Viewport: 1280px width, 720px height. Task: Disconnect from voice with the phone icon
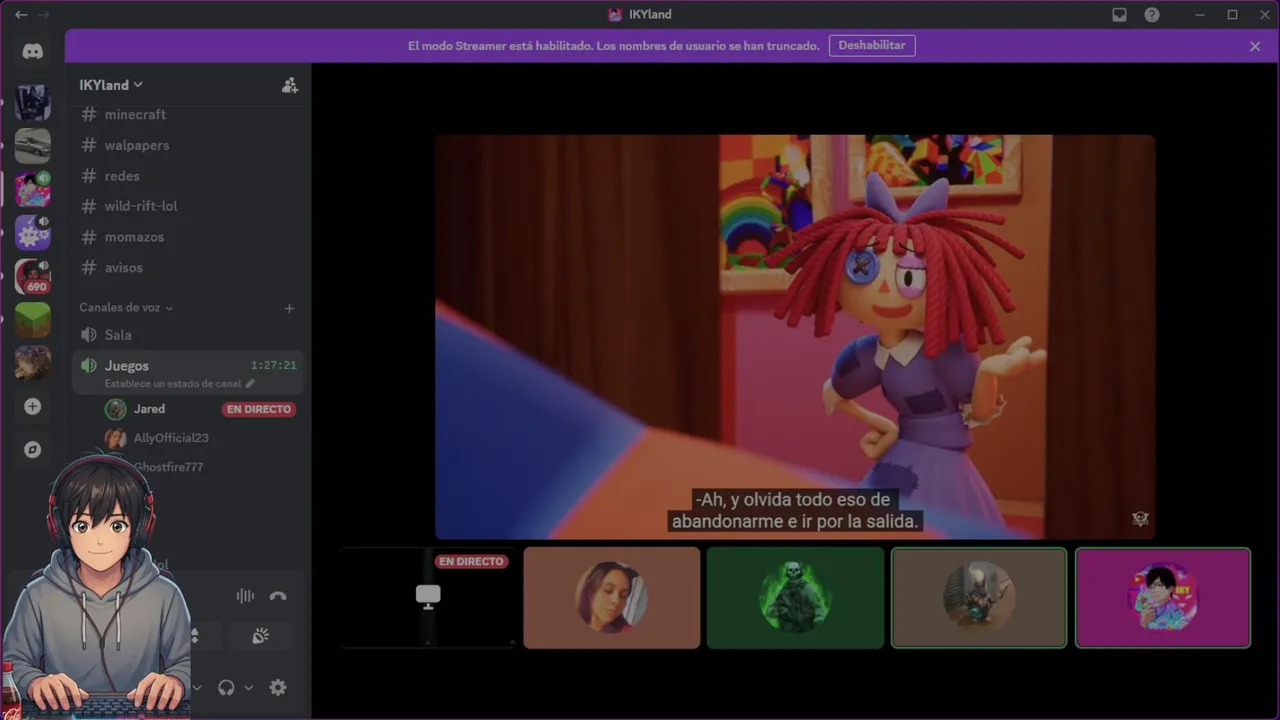point(278,596)
